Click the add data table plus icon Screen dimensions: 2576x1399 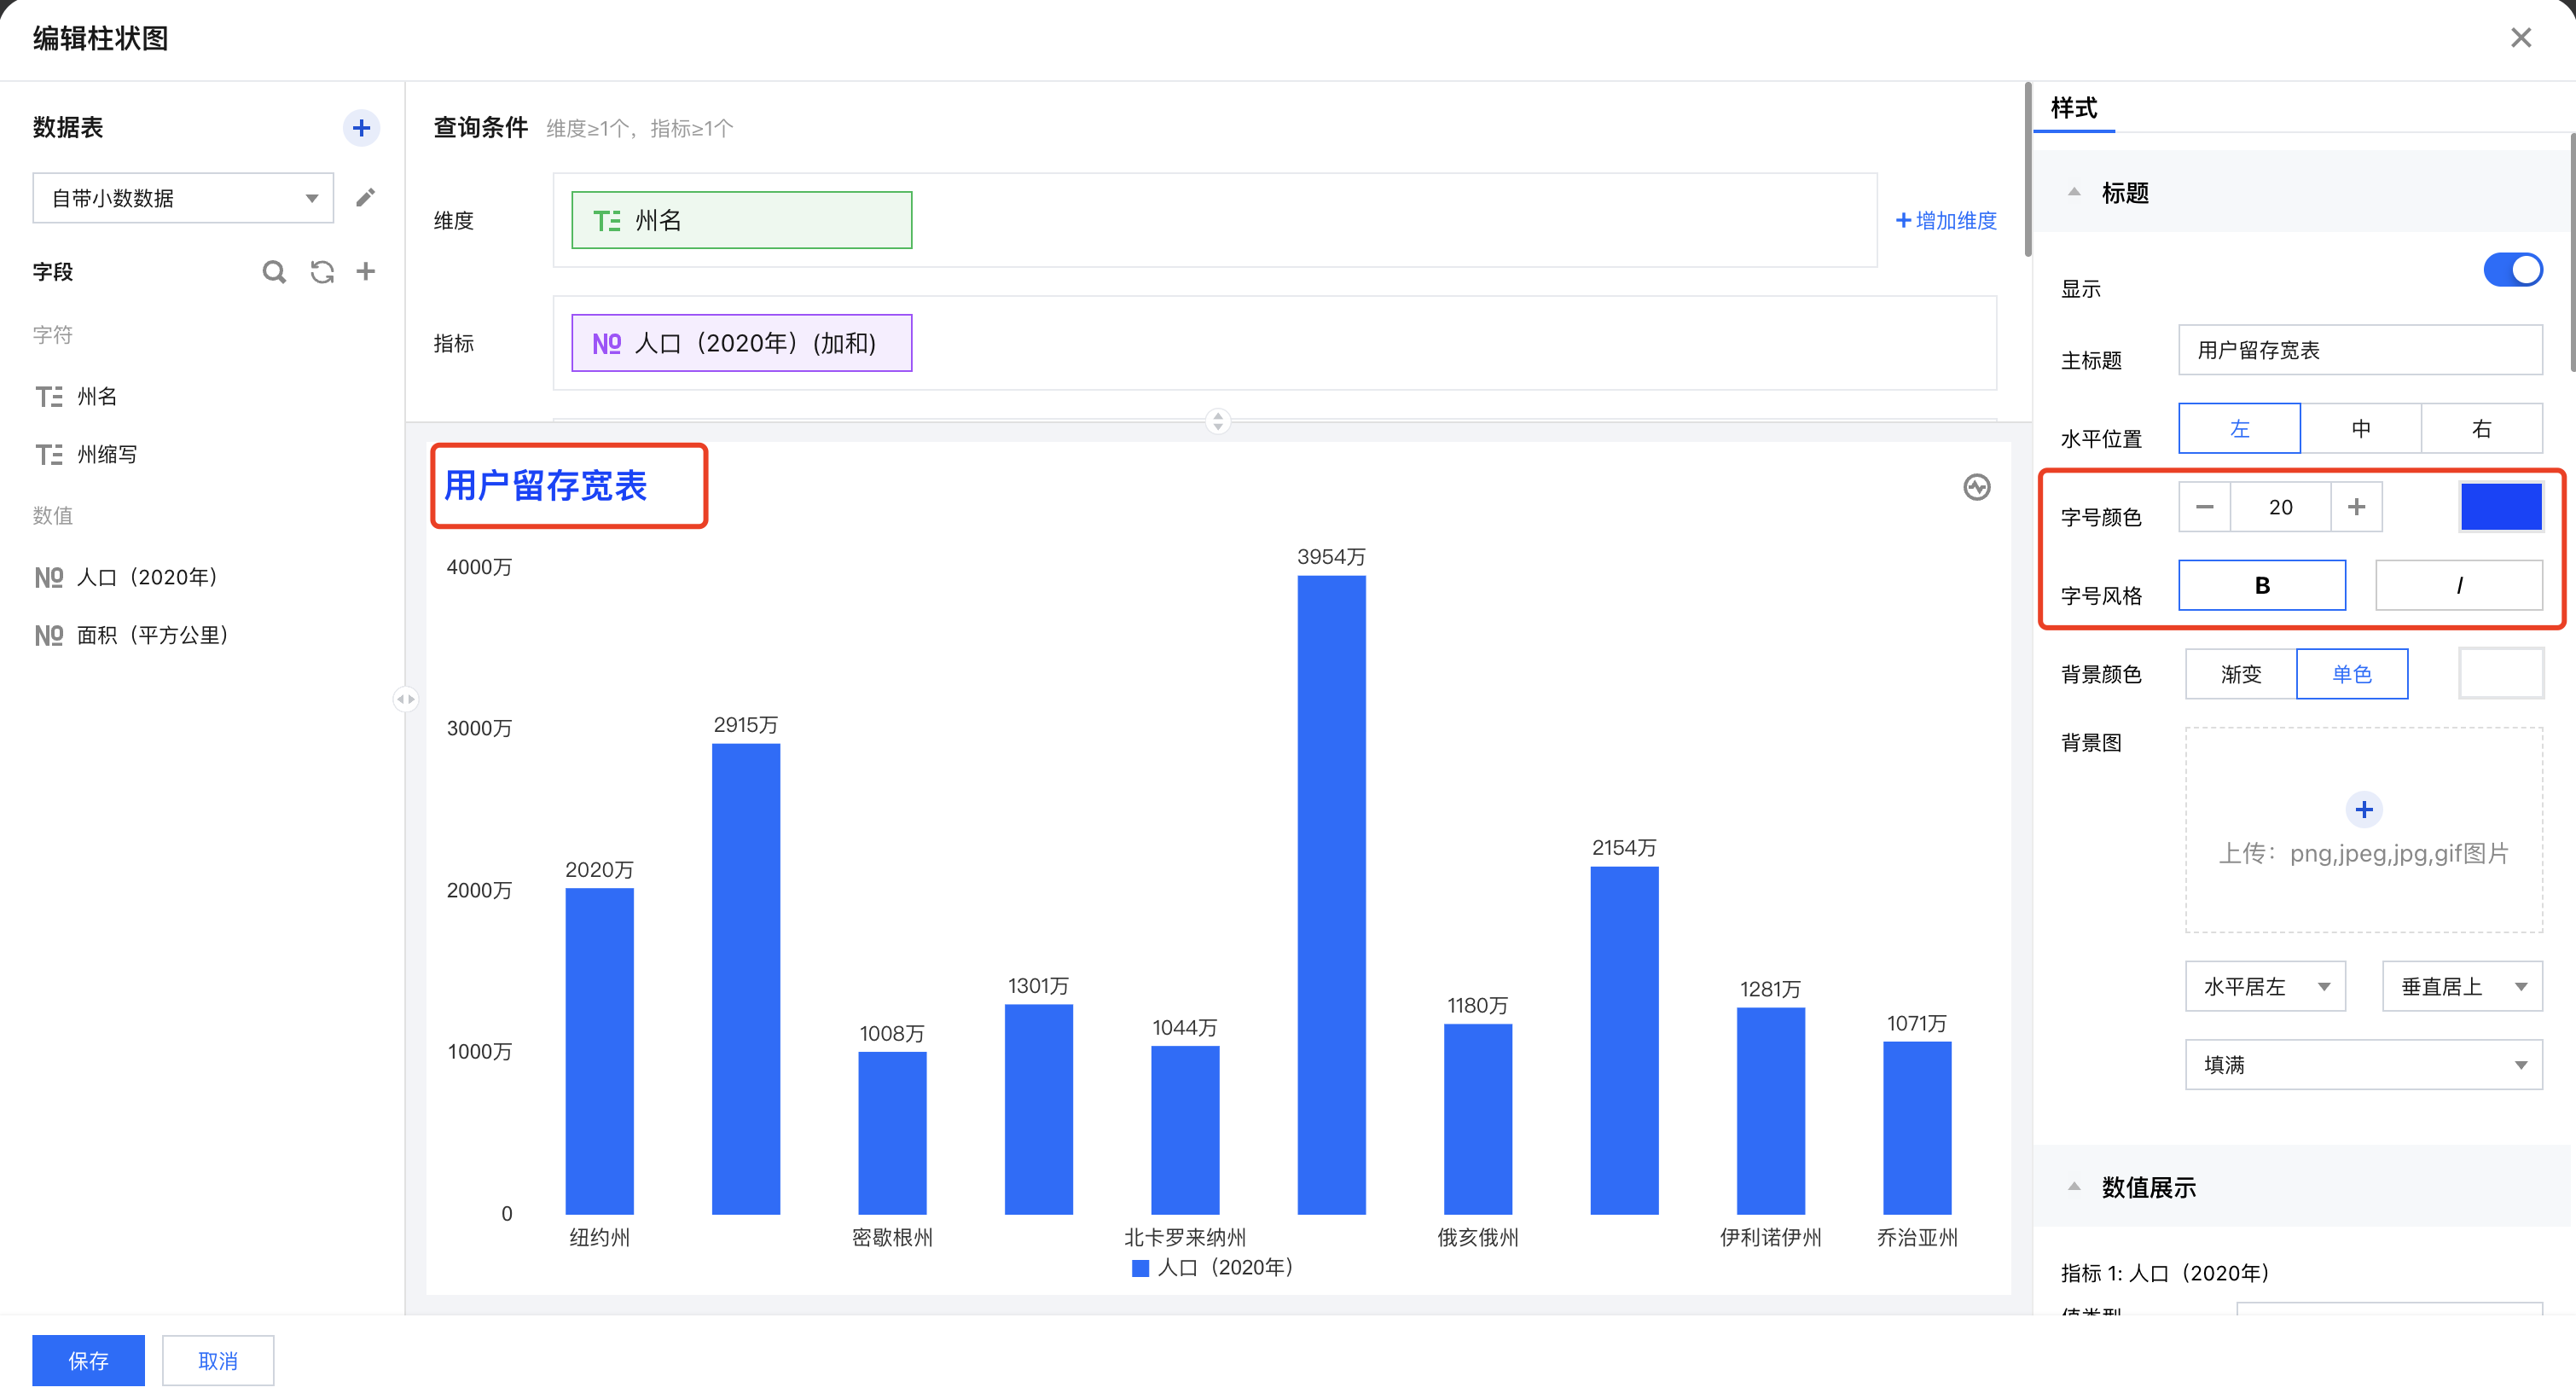(x=361, y=128)
